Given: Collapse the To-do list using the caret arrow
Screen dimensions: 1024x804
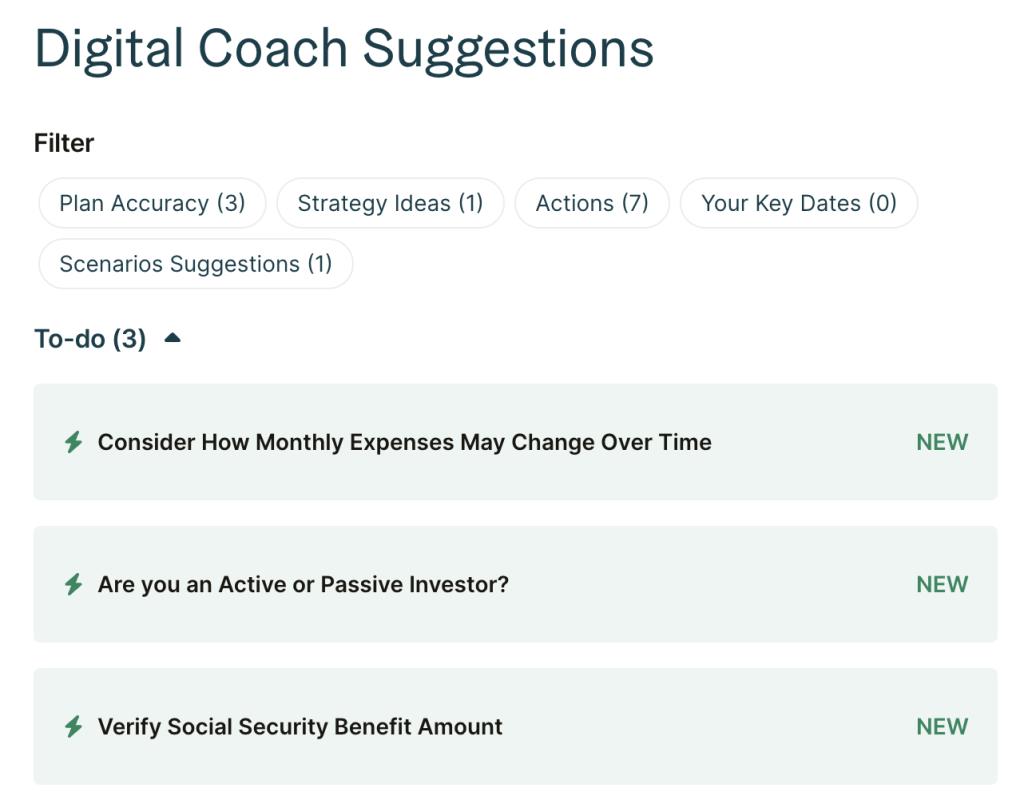Looking at the screenshot, I should click(172, 338).
